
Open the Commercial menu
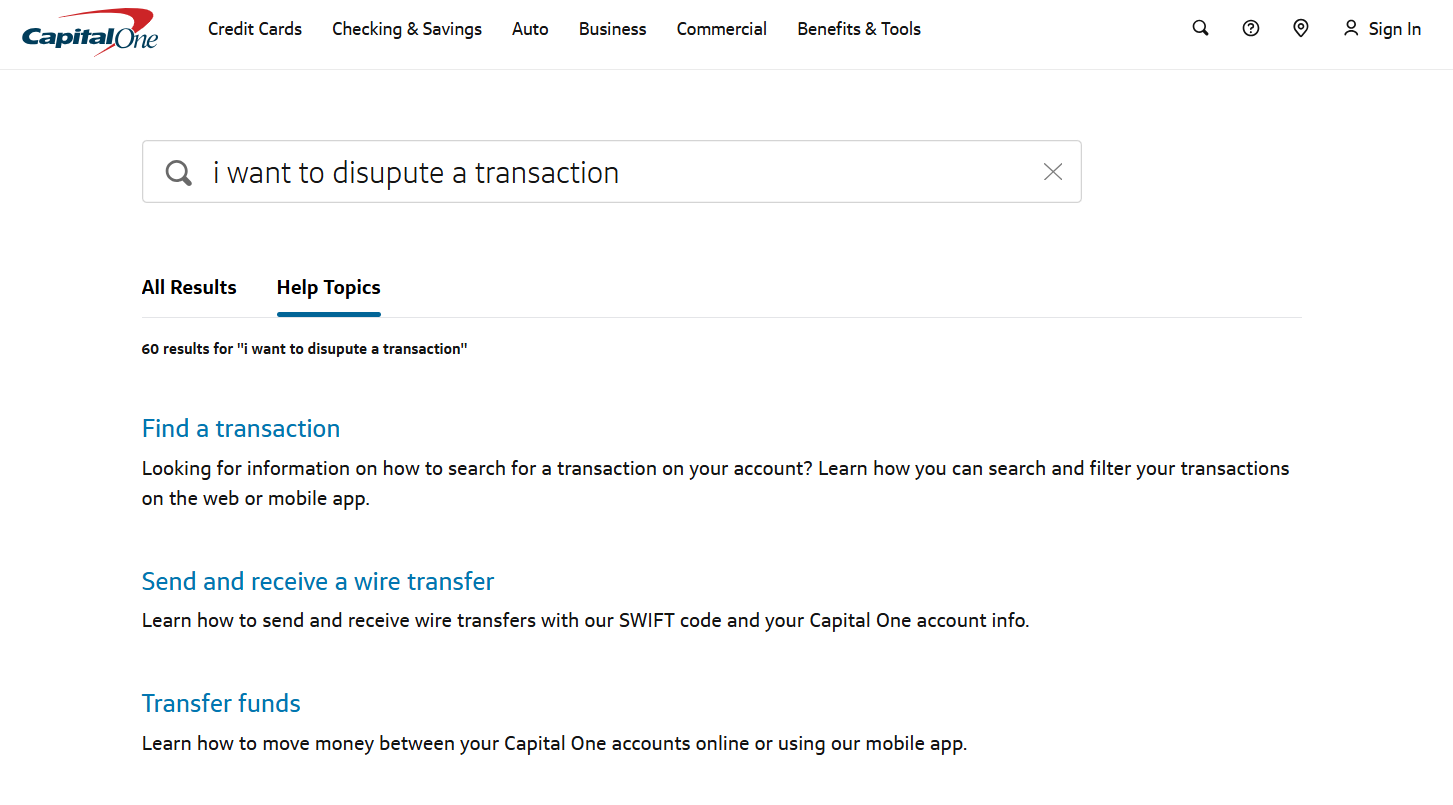(x=722, y=29)
